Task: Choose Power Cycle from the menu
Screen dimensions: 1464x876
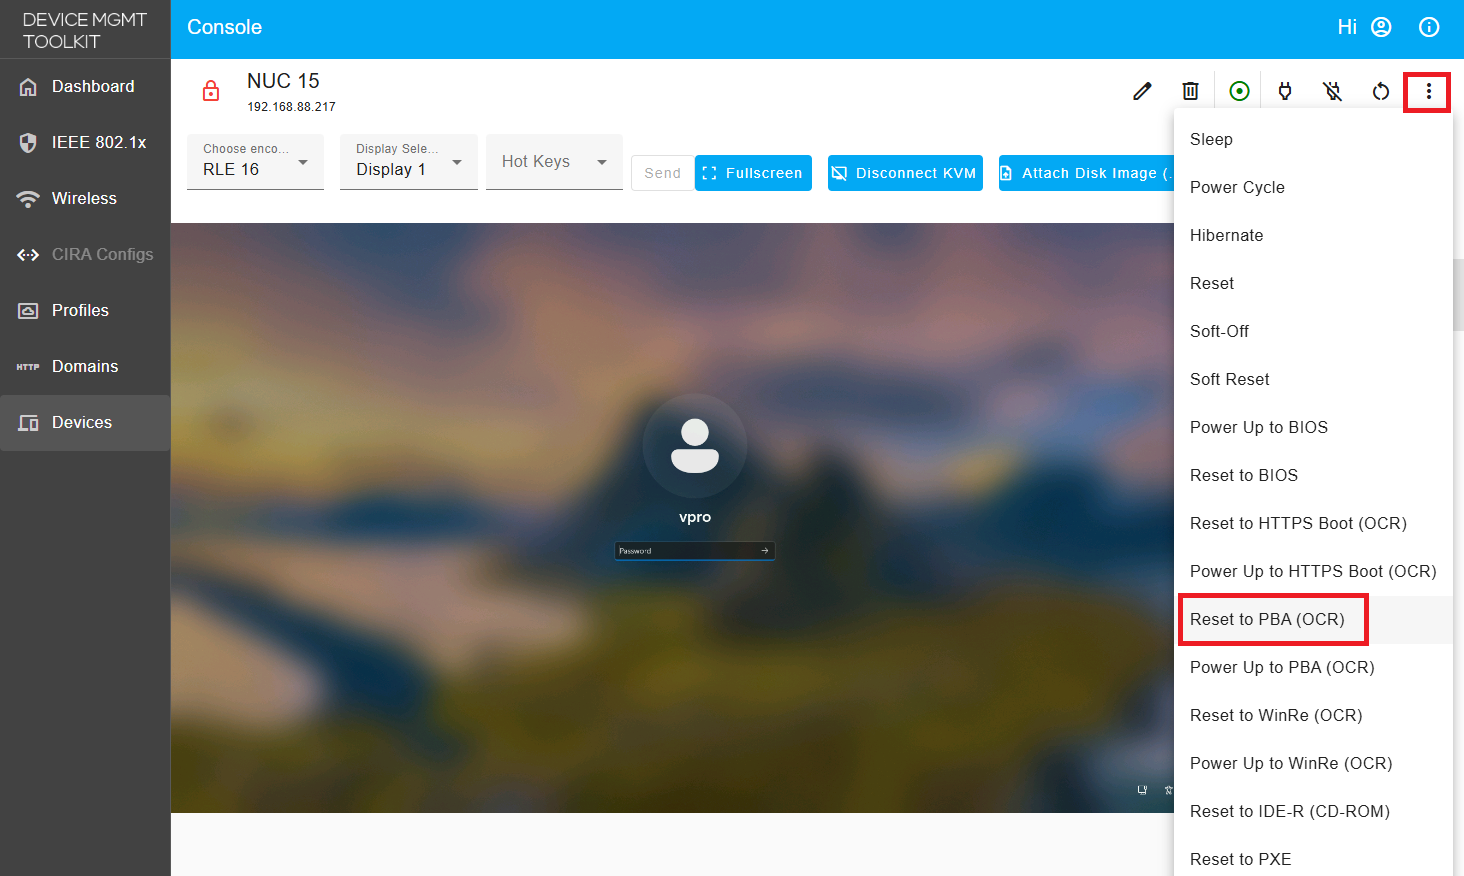Action: (x=1237, y=187)
